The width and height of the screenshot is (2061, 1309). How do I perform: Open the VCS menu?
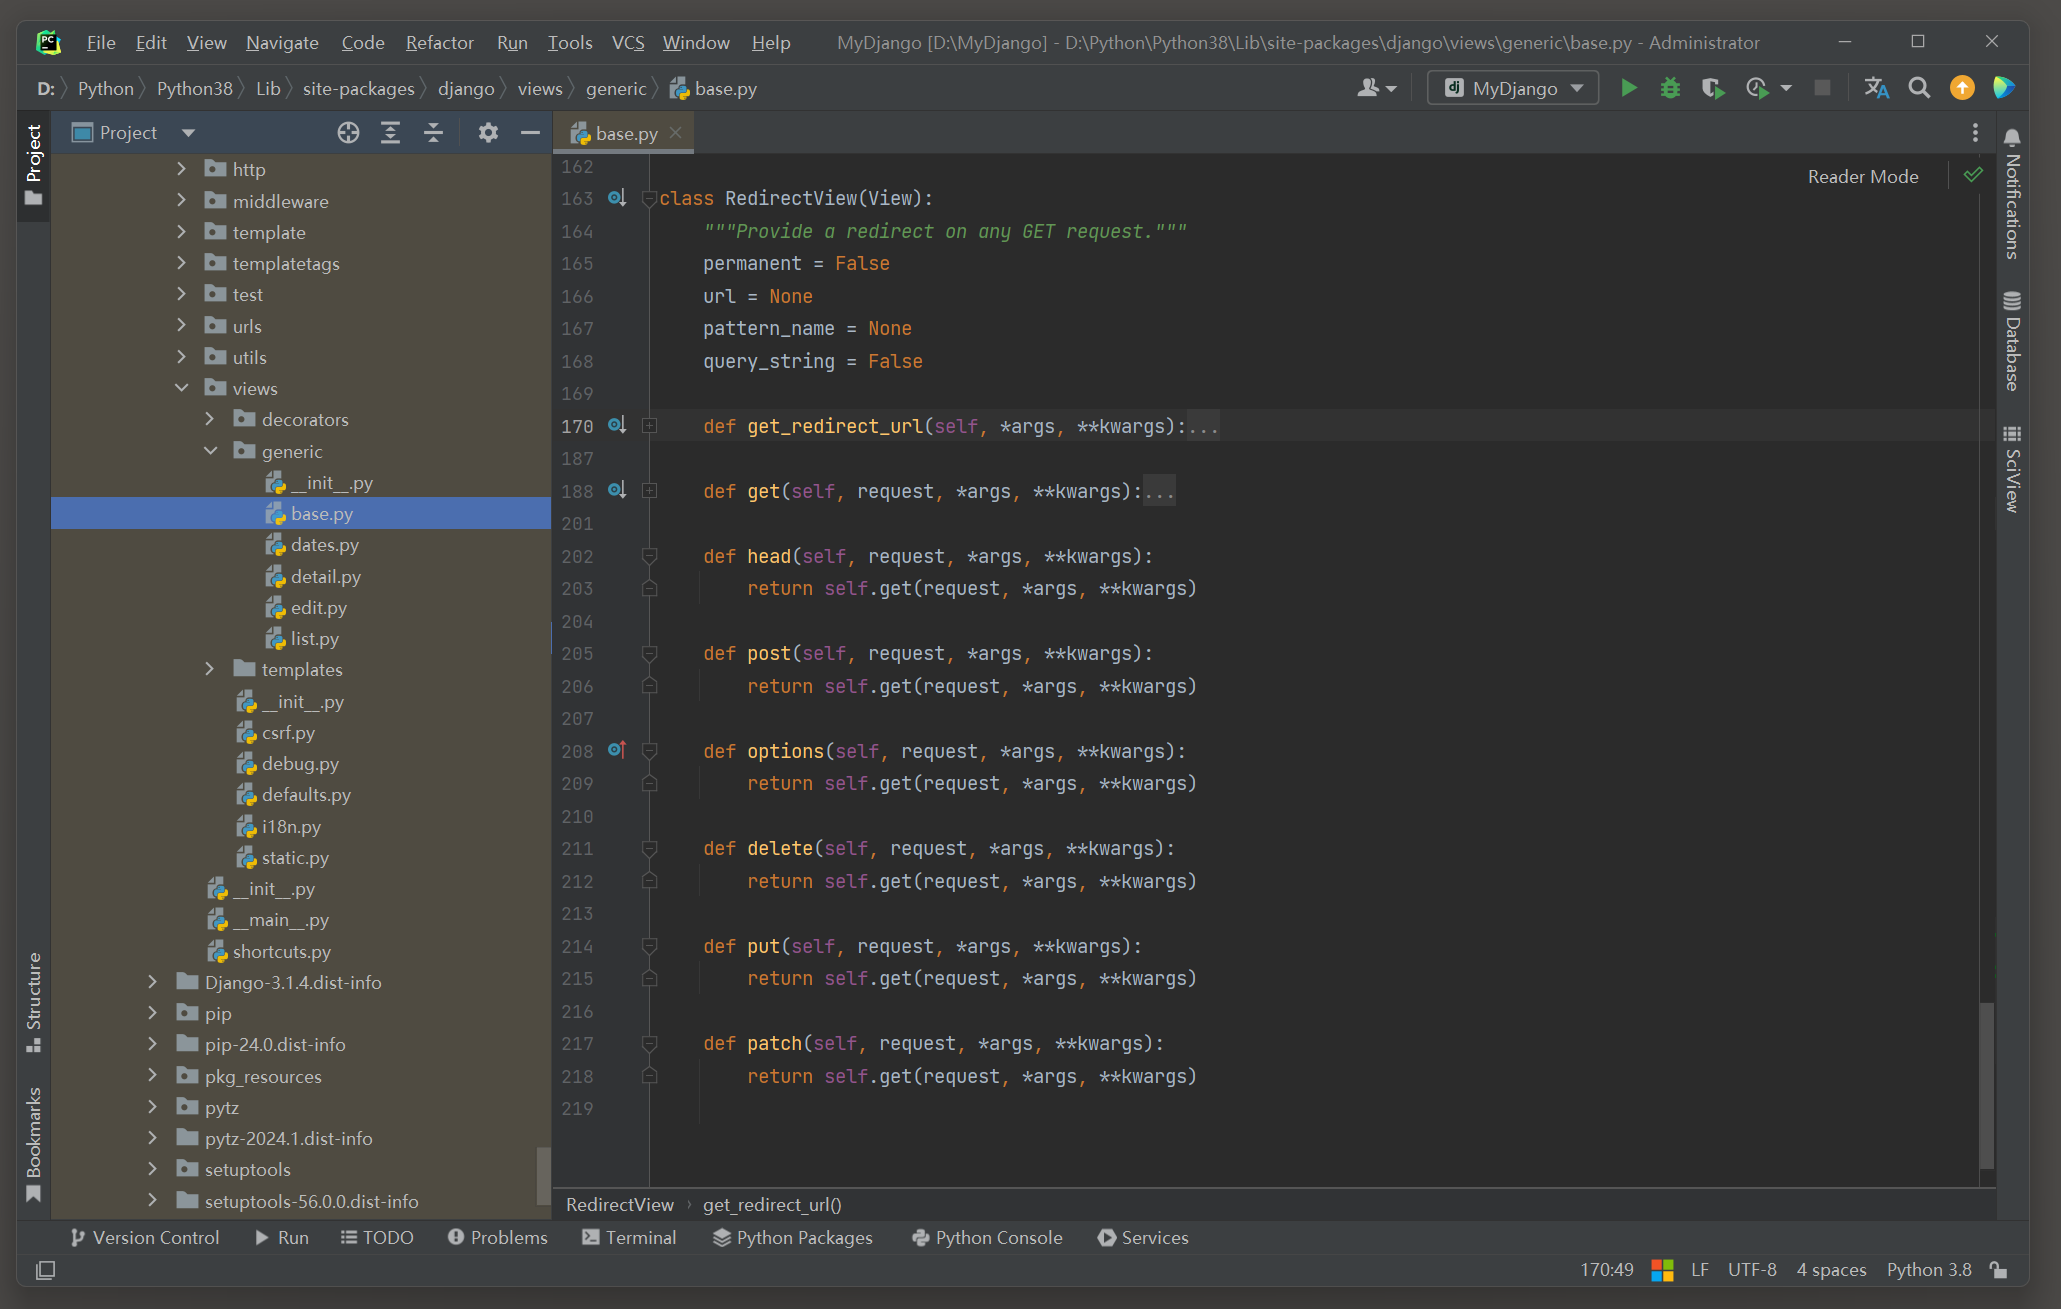point(627,42)
